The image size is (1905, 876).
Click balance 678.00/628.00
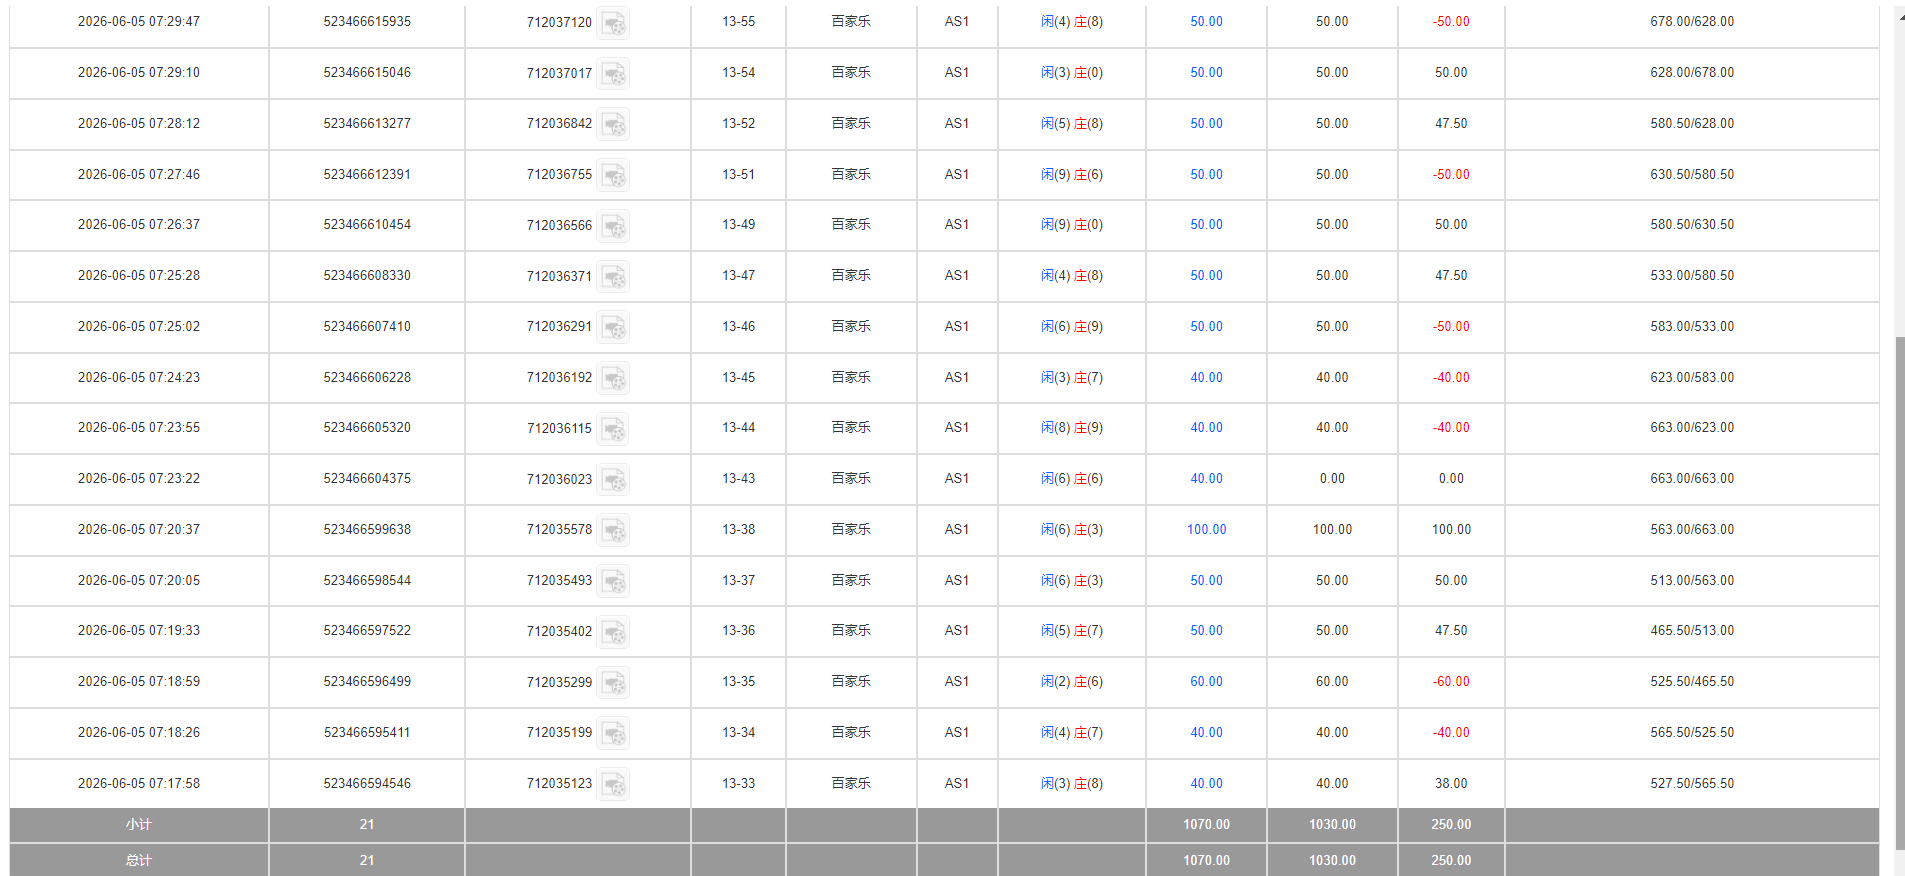(x=1692, y=21)
